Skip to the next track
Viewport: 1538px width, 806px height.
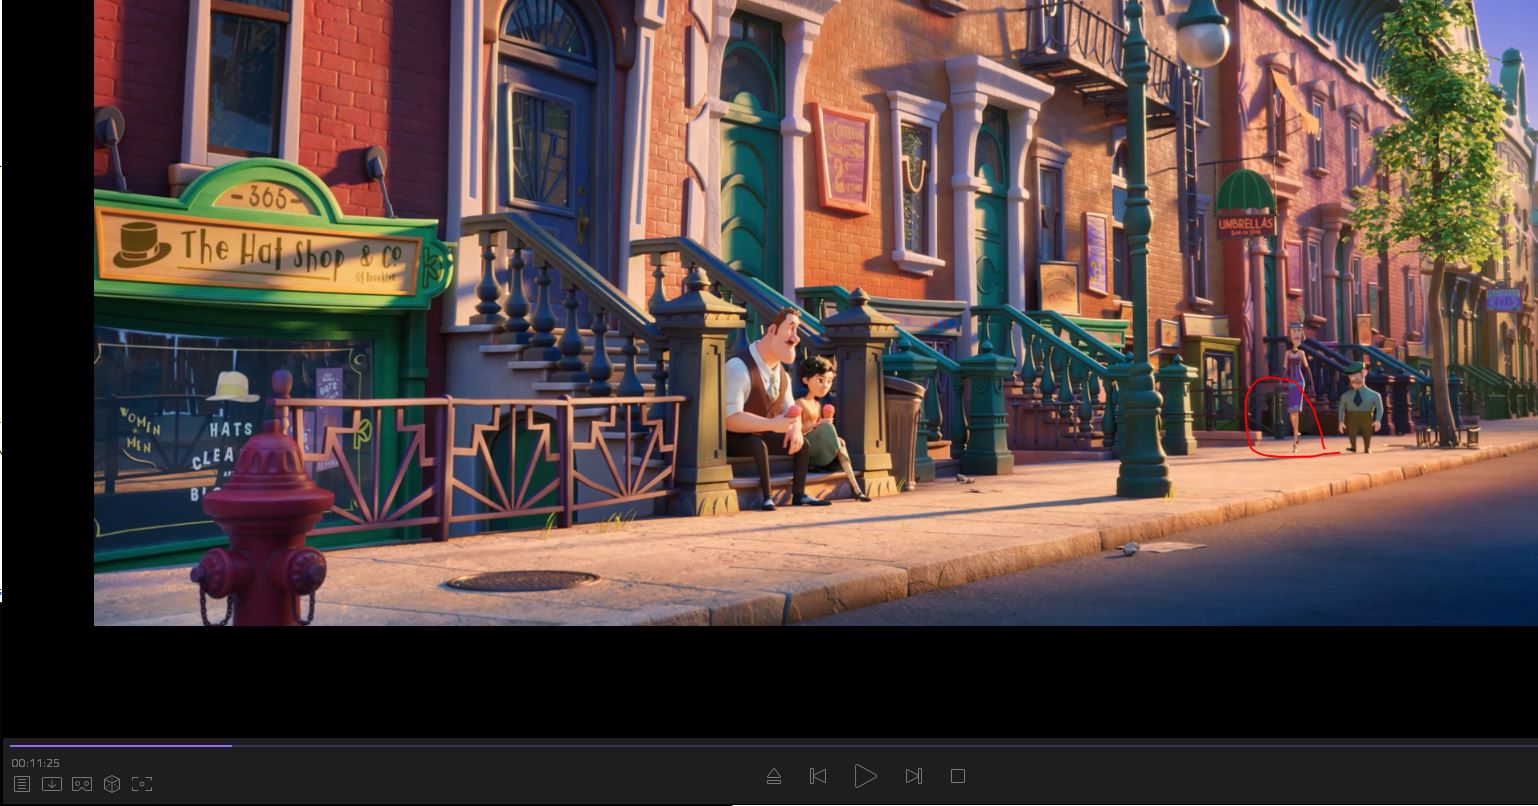[913, 776]
